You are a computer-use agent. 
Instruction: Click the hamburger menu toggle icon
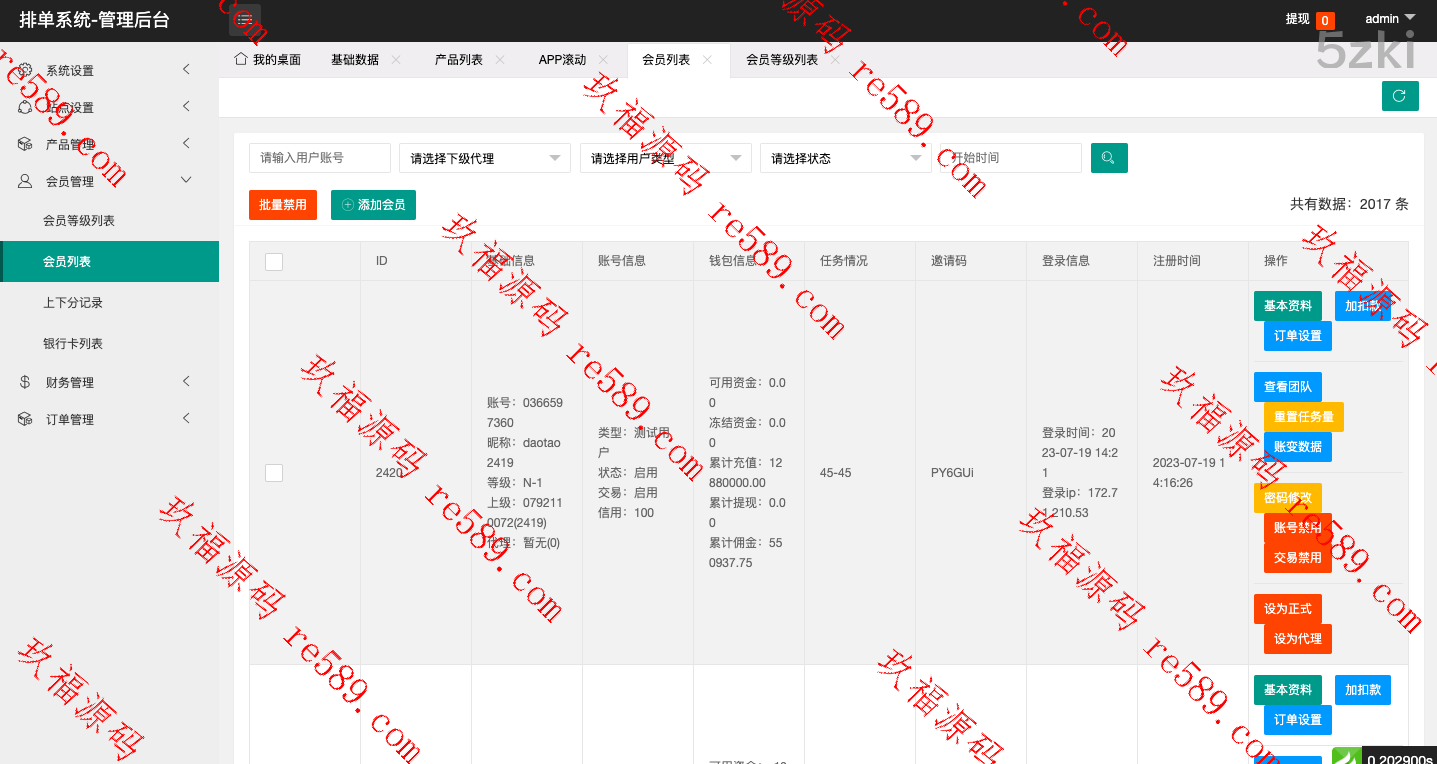coord(245,20)
